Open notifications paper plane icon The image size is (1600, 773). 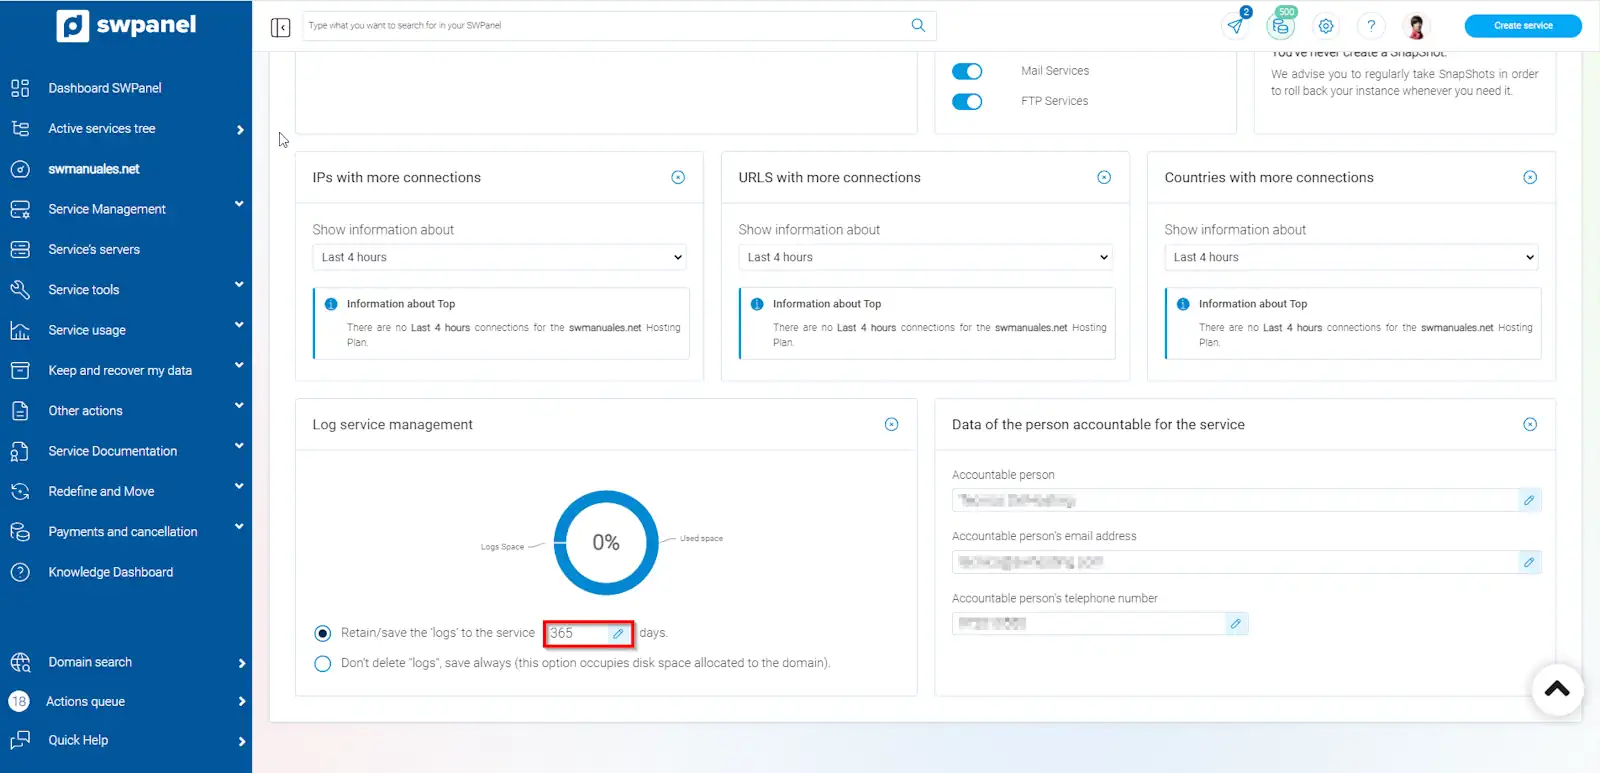1236,26
